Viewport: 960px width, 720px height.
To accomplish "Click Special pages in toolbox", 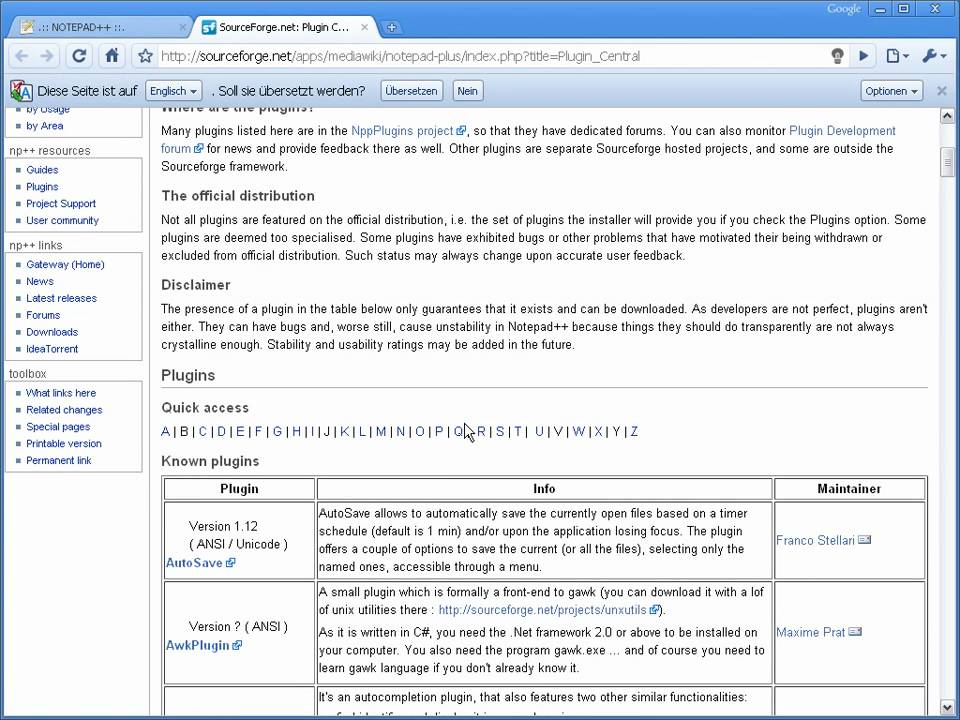I will 58,427.
